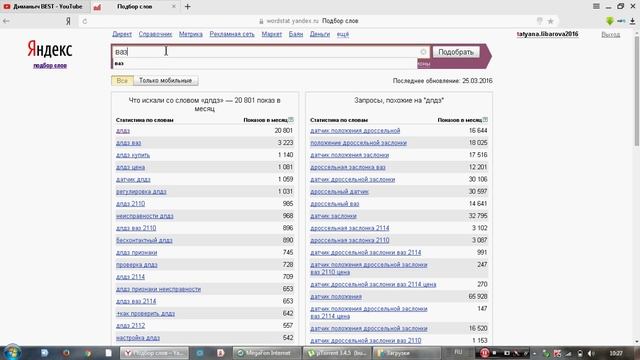The image size is (640, 360).
Task: Reload the page with refresh icon
Action: click(x=84, y=21)
